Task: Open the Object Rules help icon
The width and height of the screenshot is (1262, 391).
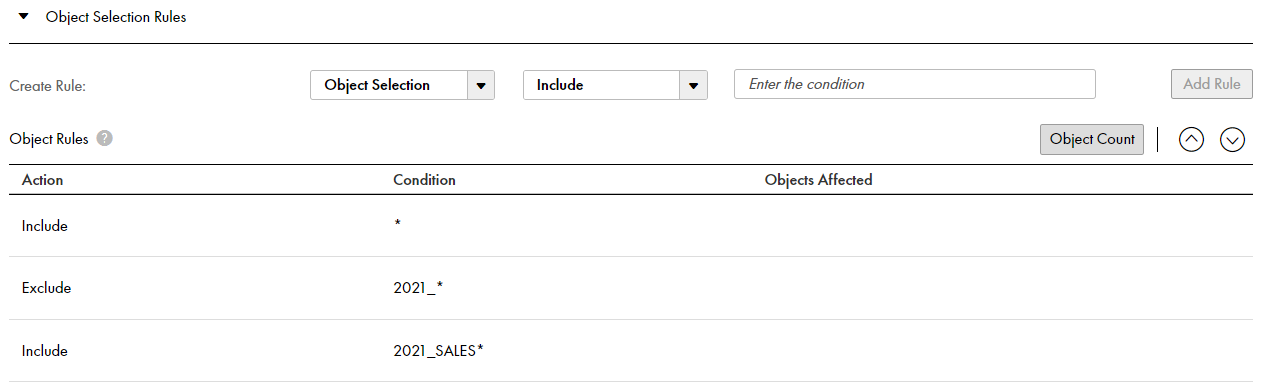Action: (104, 139)
